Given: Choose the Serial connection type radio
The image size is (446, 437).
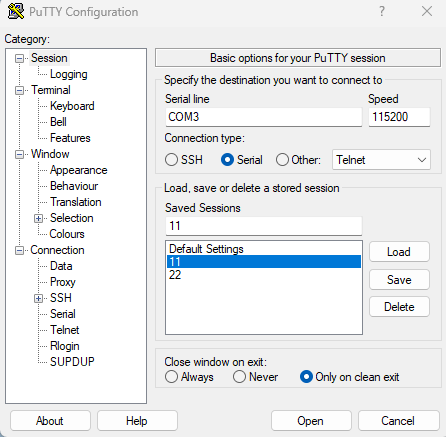Looking at the screenshot, I should [x=227, y=160].
